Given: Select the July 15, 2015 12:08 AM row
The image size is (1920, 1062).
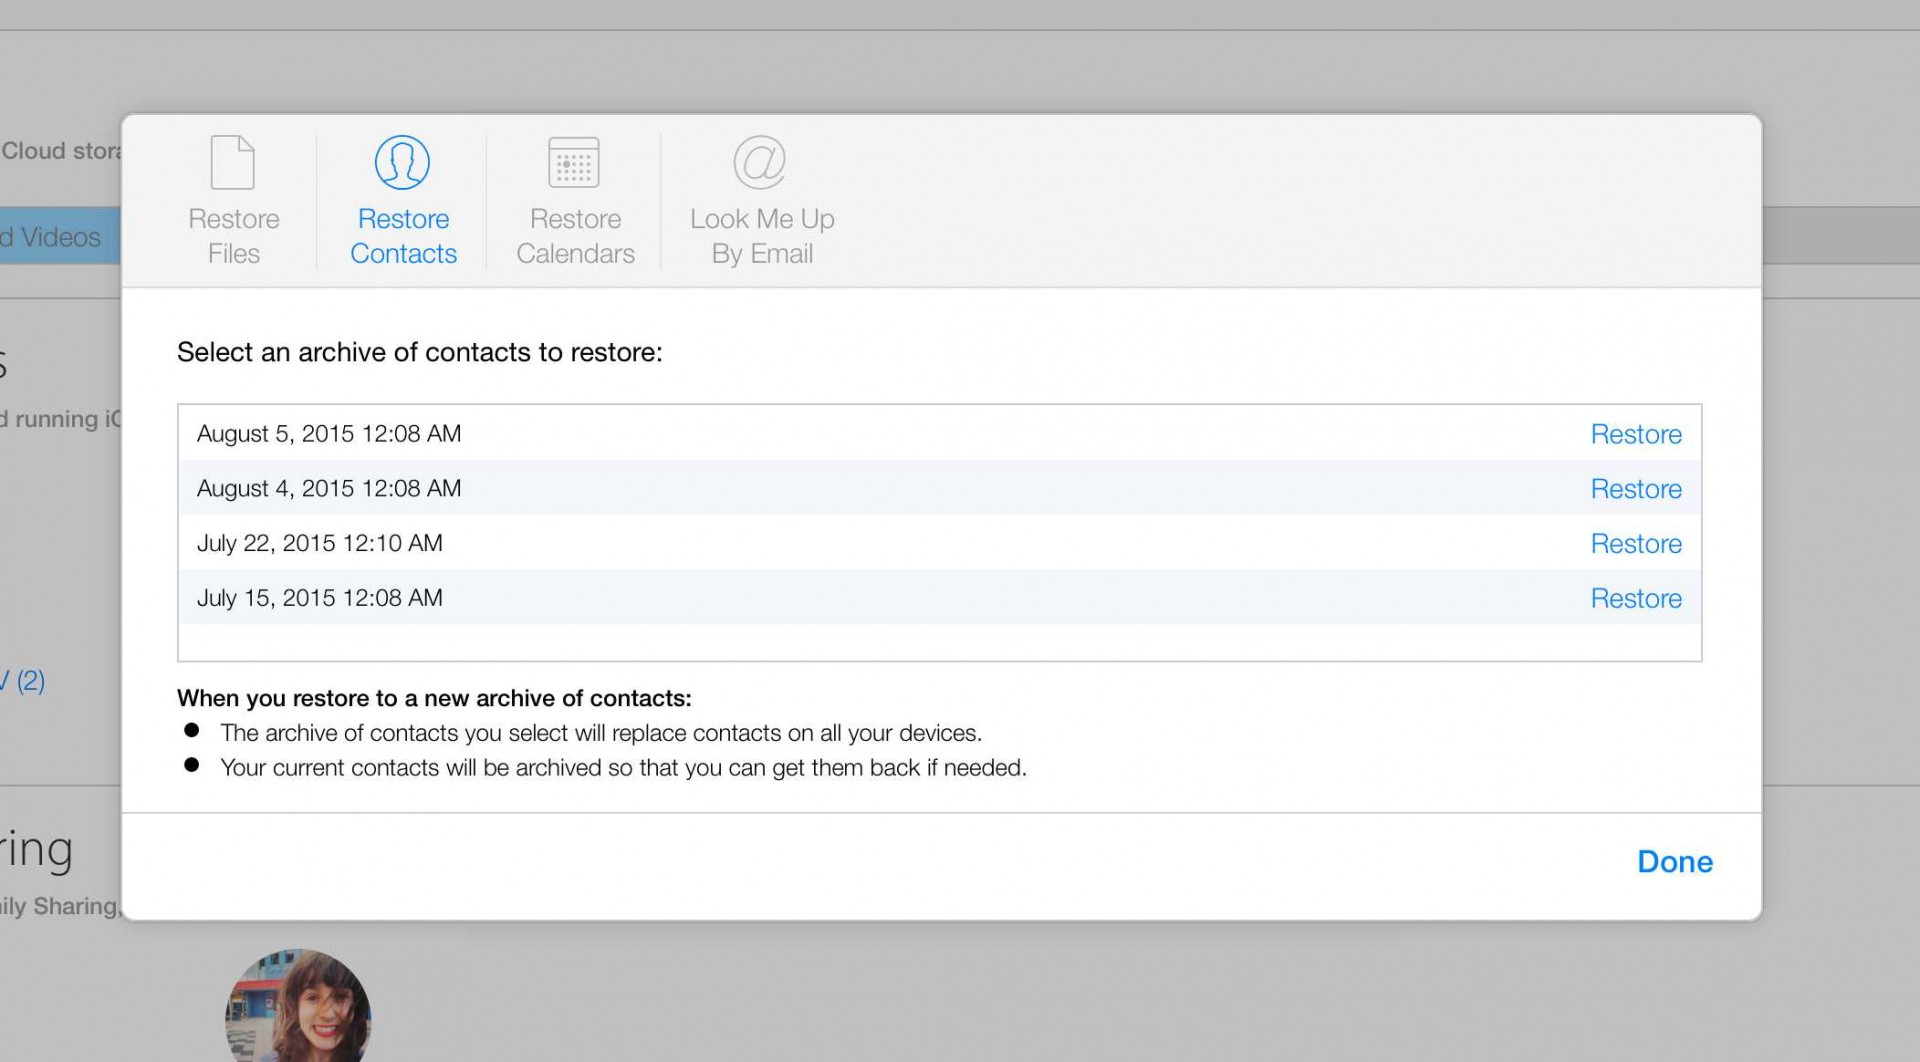Looking at the screenshot, I should pos(939,597).
